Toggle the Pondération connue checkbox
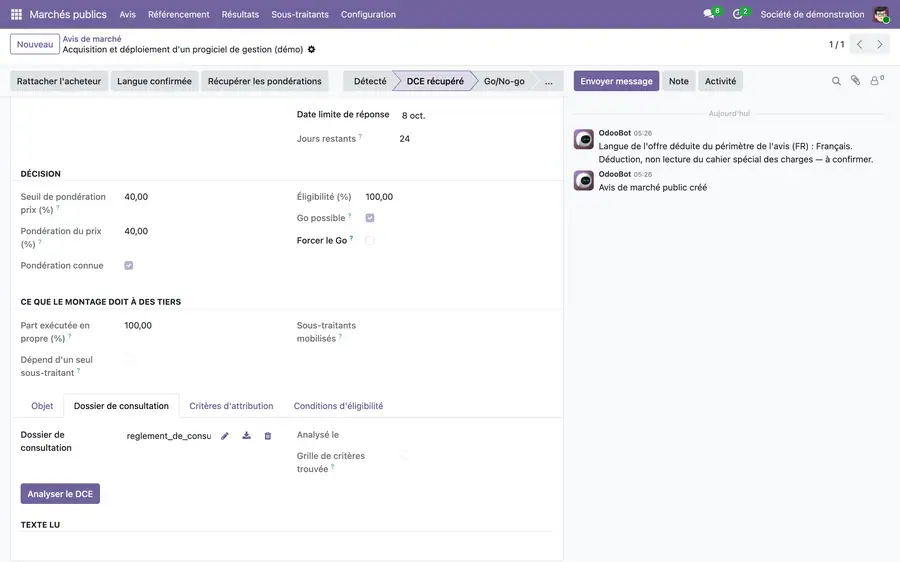 [x=129, y=265]
